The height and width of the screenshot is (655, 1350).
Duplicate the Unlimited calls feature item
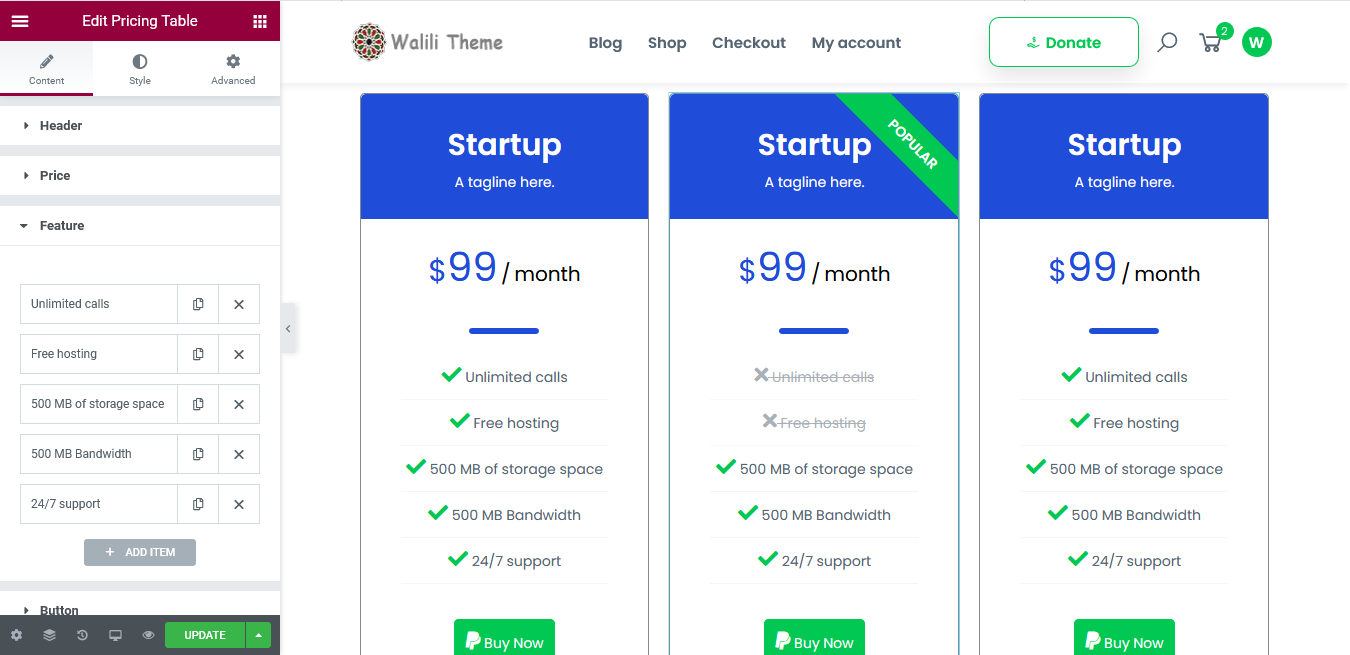198,304
